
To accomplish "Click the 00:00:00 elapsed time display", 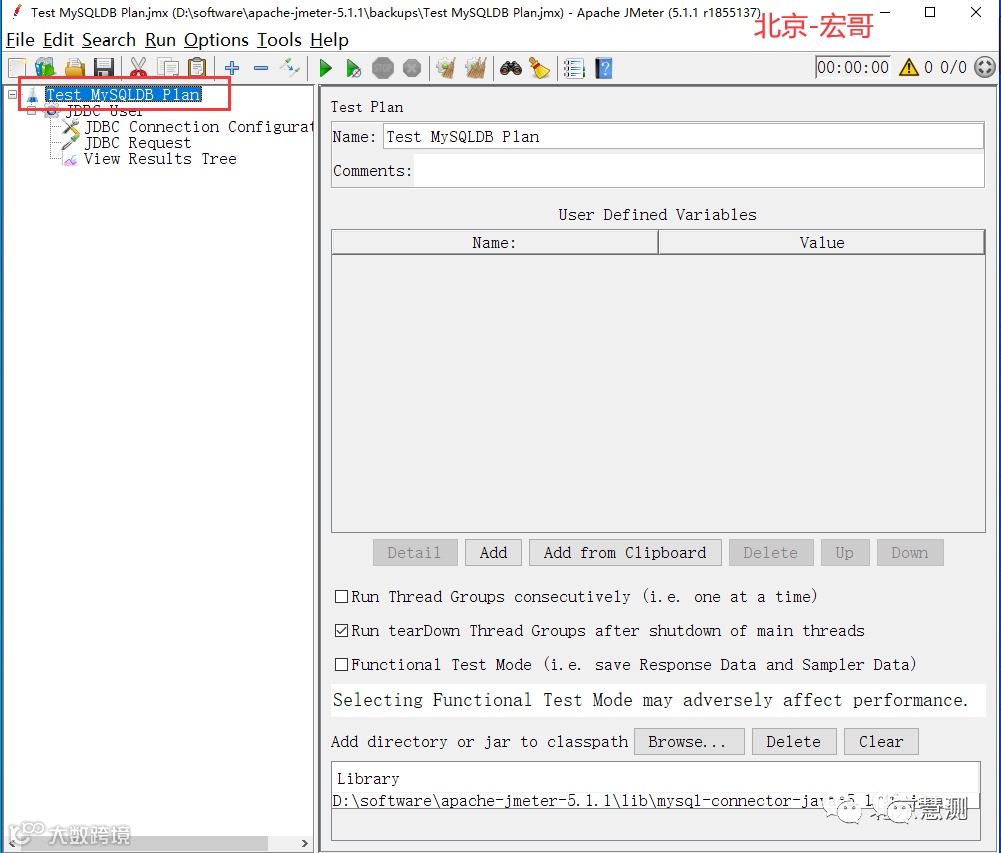I will [853, 67].
